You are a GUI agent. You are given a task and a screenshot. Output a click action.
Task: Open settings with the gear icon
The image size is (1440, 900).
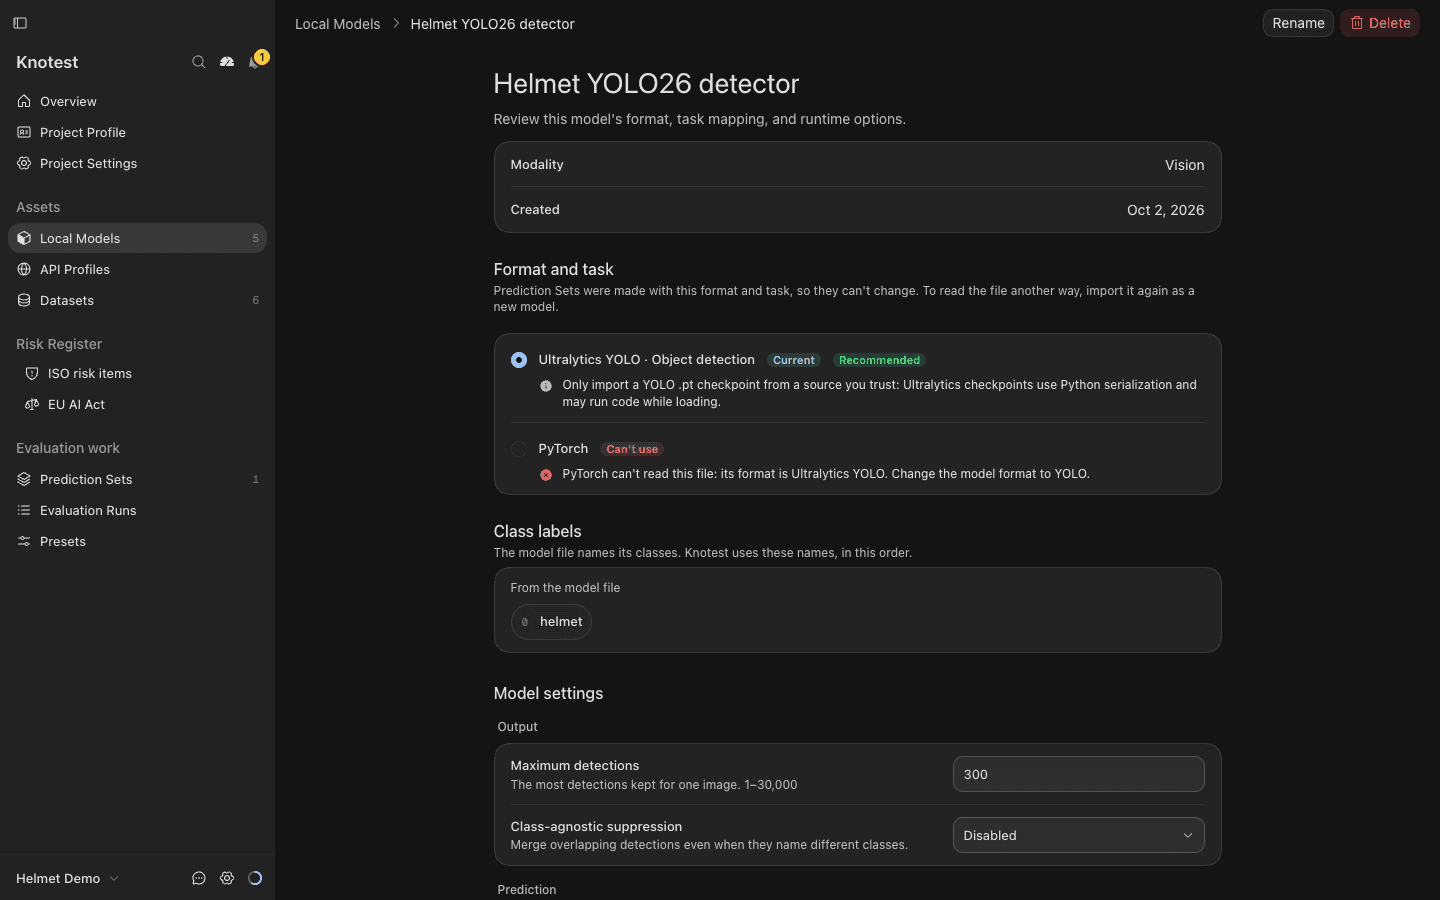click(227, 878)
